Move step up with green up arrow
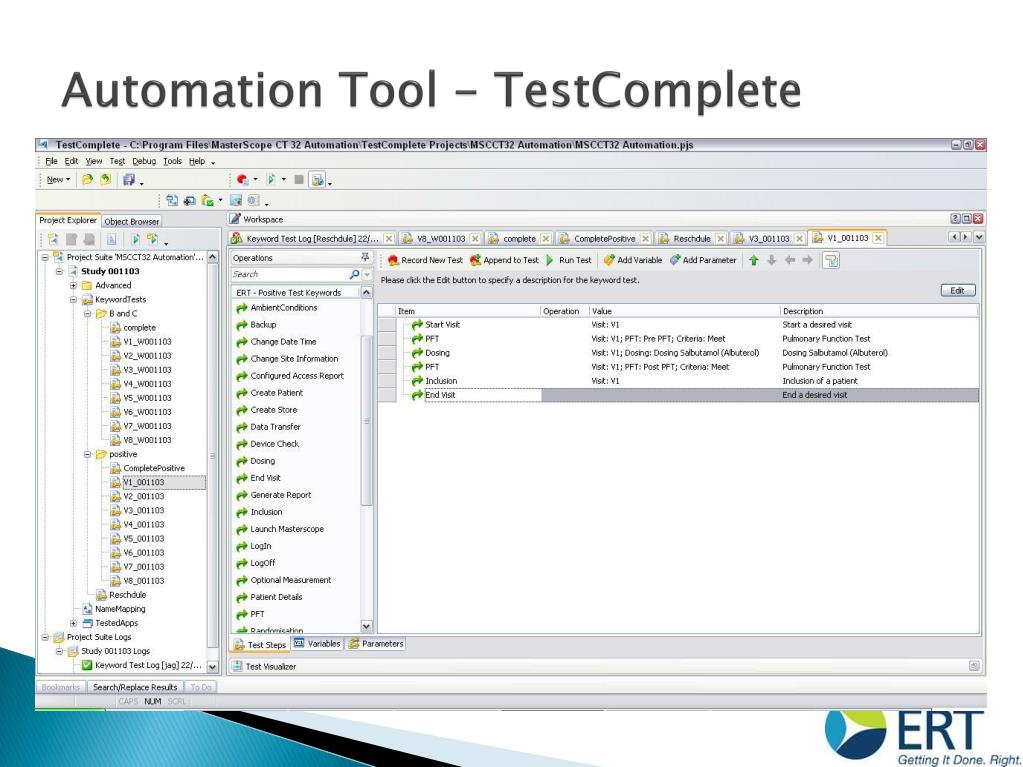The width and height of the screenshot is (1023, 767). [x=754, y=260]
